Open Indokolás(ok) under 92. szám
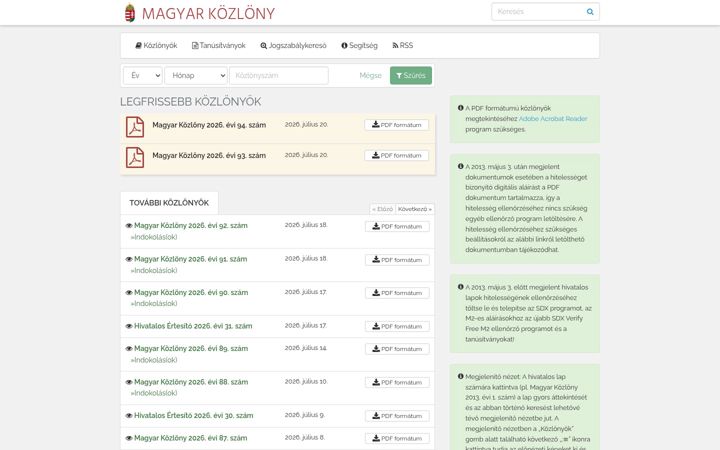The image size is (720, 450). coord(154,237)
